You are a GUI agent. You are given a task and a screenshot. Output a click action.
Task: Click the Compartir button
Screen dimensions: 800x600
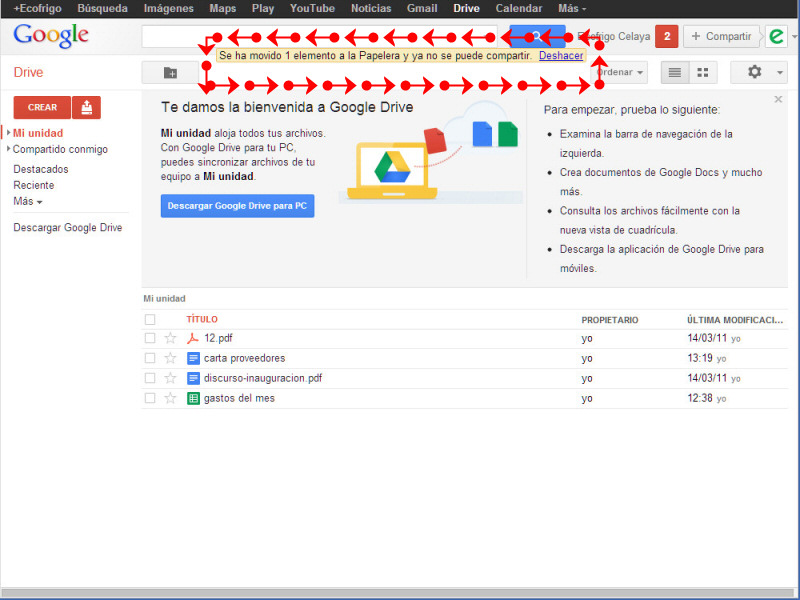721,36
